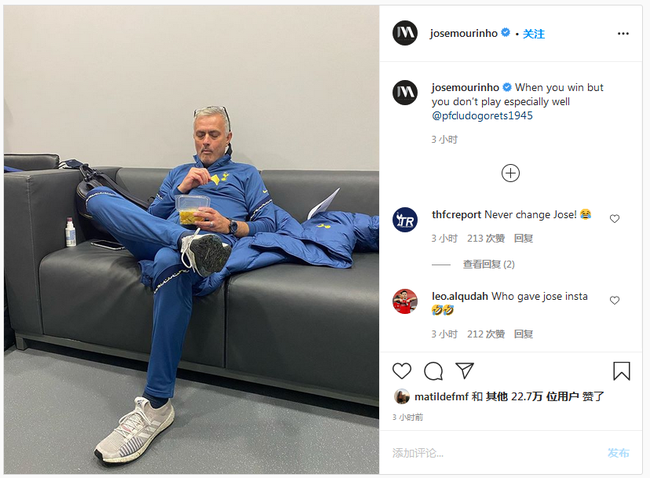Open the @pfcludogorets1945 mention link

point(482,116)
